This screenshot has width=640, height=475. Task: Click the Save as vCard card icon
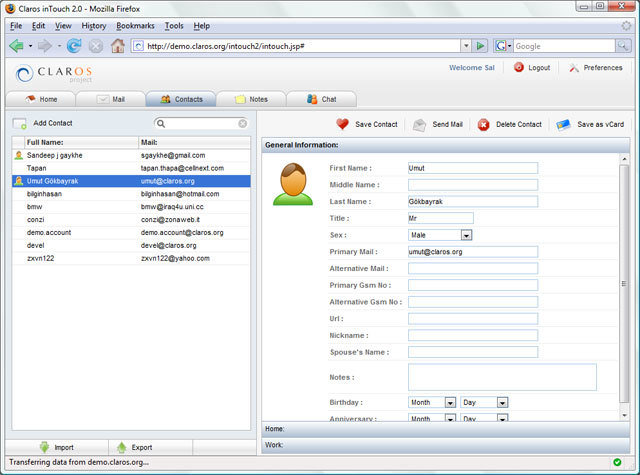click(x=563, y=124)
